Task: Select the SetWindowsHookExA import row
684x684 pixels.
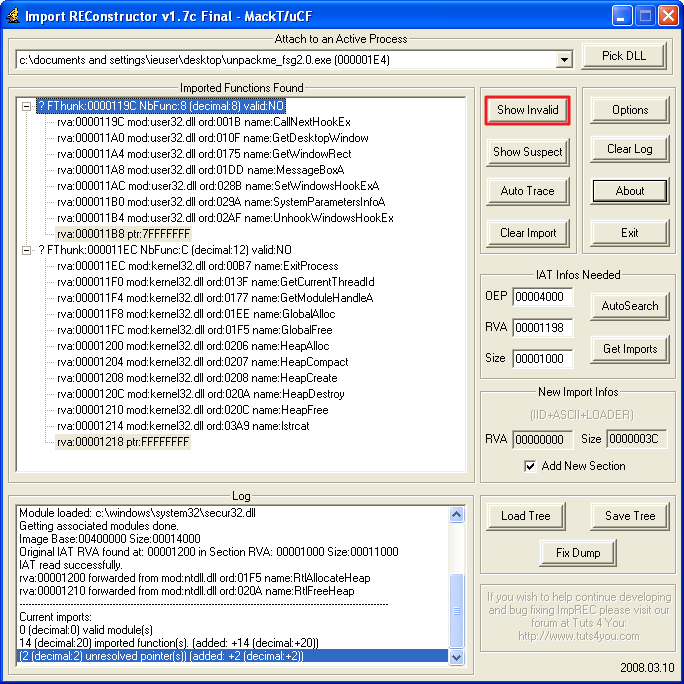Action: coord(218,186)
